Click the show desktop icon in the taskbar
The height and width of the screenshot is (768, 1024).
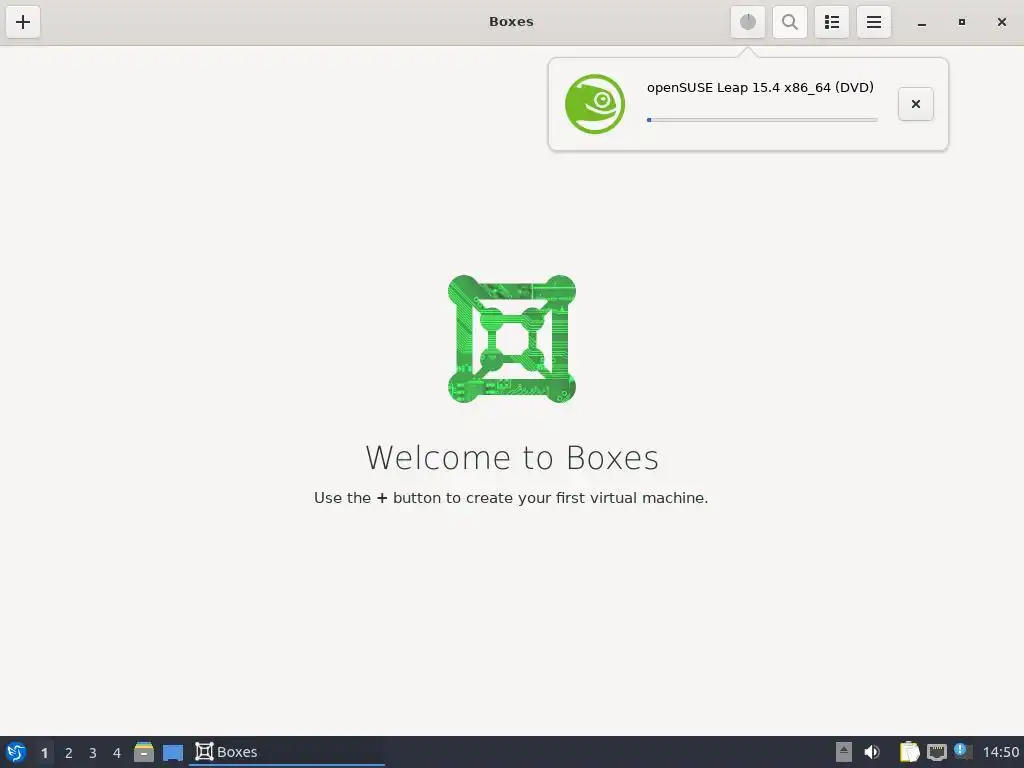tap(172, 752)
